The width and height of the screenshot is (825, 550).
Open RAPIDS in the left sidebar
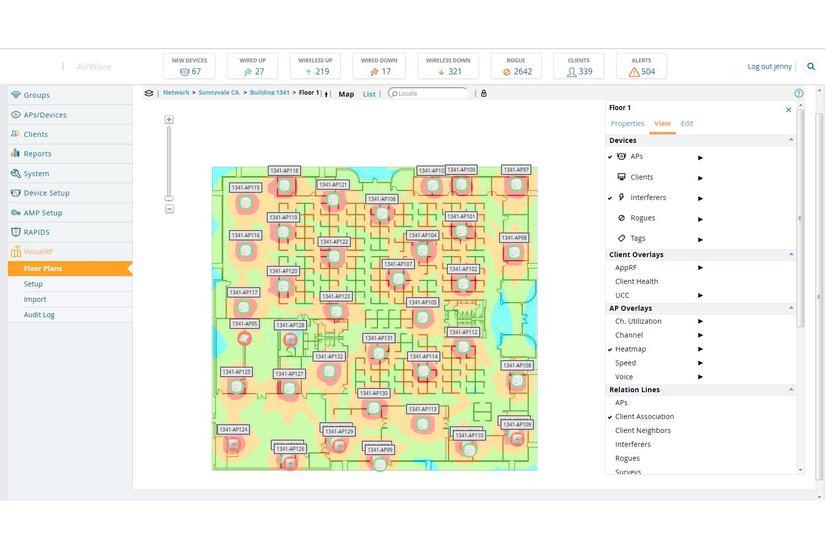click(x=36, y=232)
